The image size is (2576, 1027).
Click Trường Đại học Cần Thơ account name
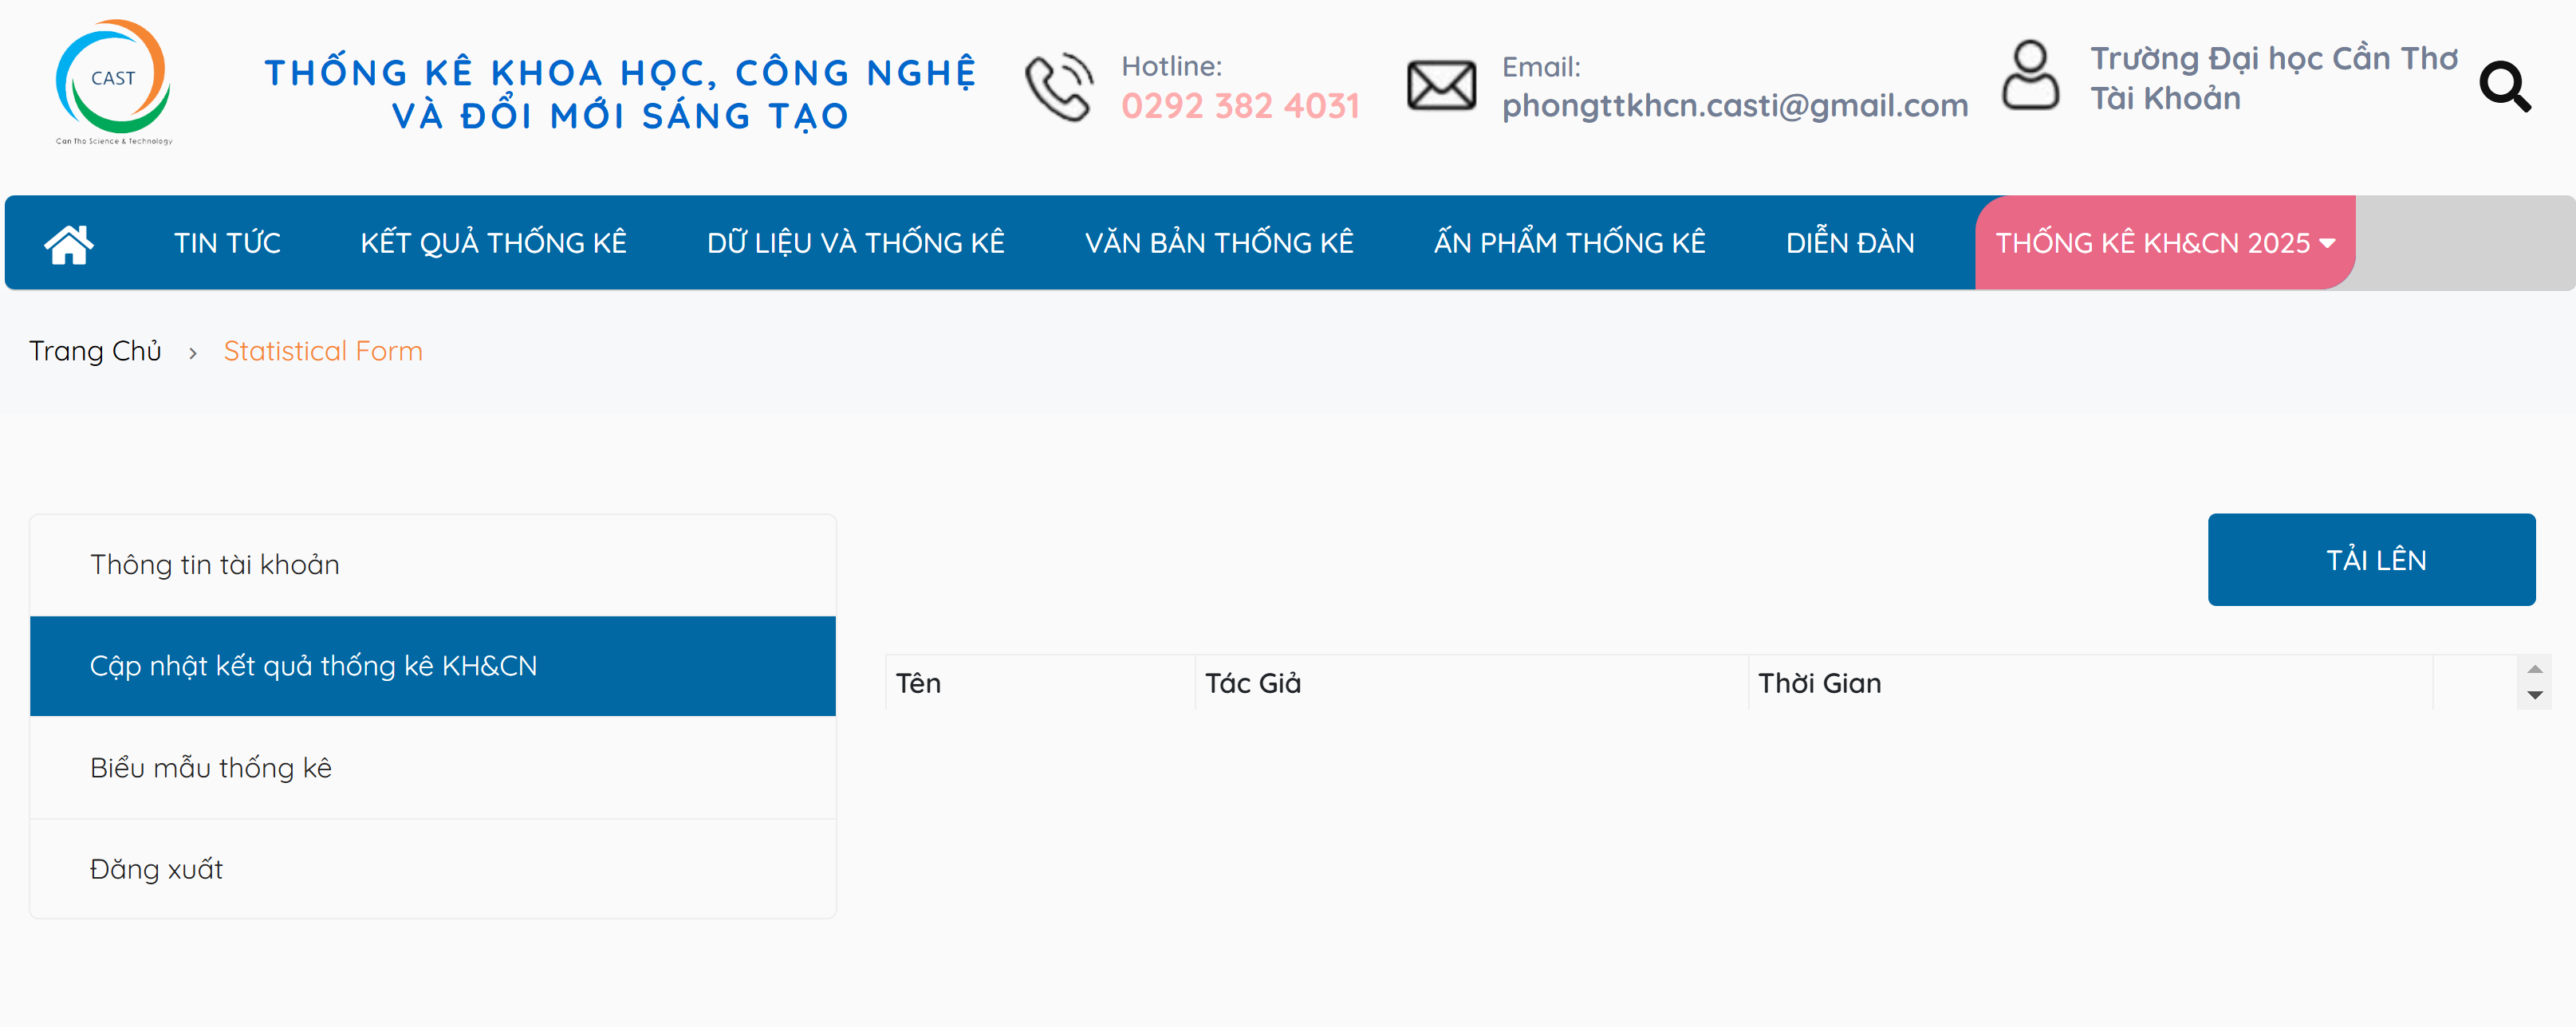coord(2273,59)
